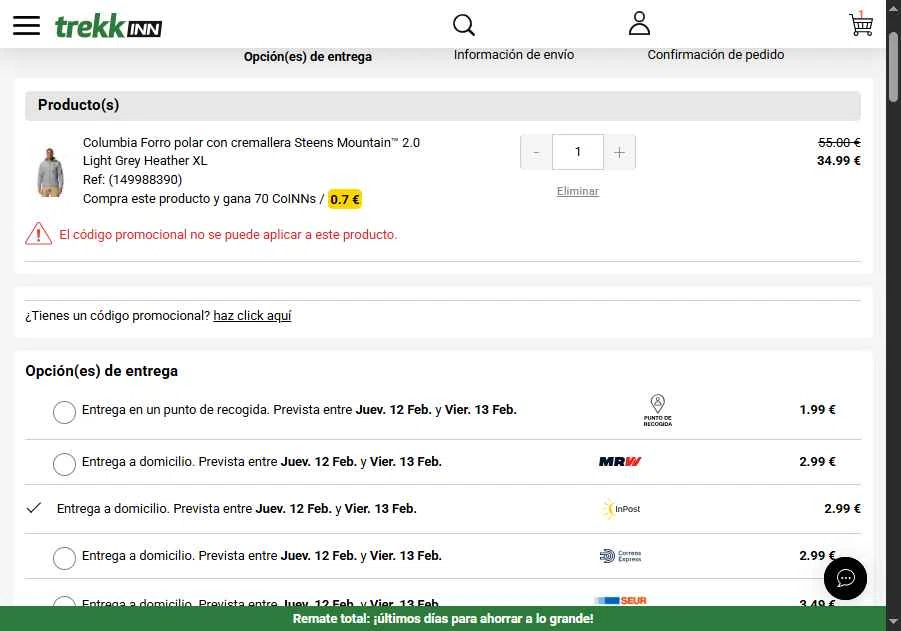Increase product quantity with plus button
The height and width of the screenshot is (631, 901).
click(x=619, y=152)
